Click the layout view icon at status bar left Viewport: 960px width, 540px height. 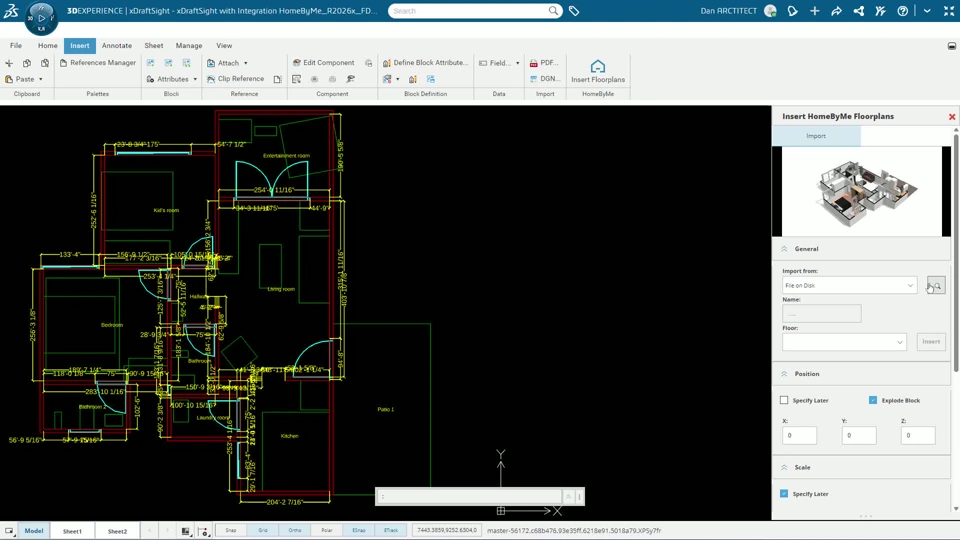[x=9, y=531]
